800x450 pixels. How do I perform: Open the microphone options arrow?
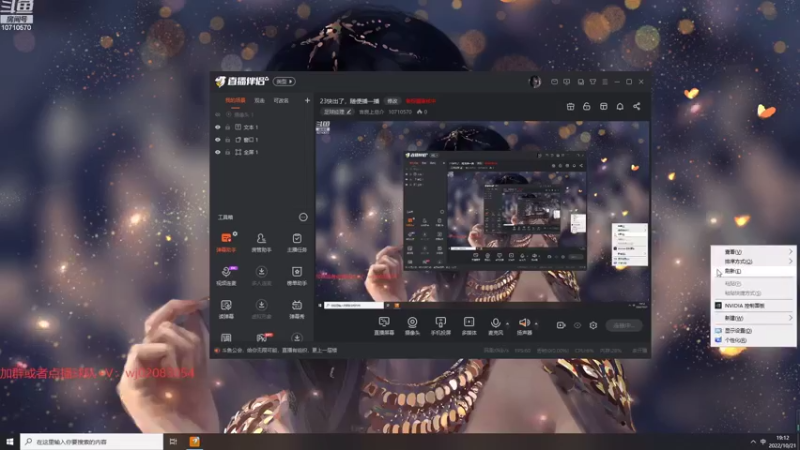tap(507, 323)
